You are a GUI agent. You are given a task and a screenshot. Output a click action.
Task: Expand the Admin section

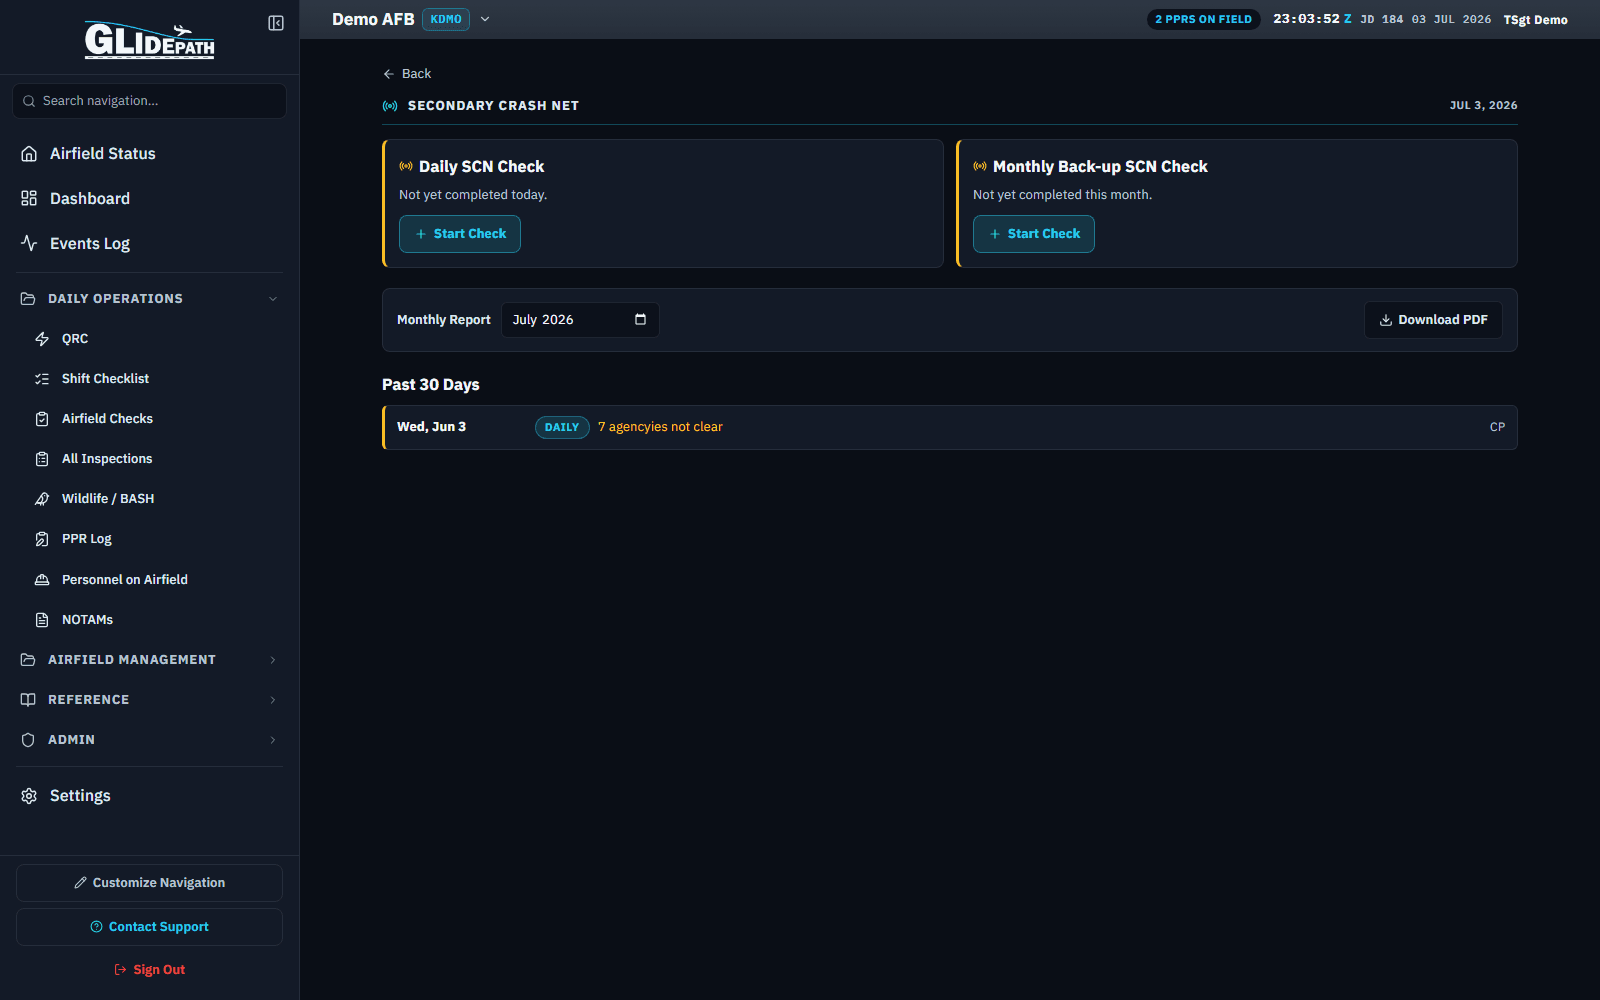click(149, 740)
